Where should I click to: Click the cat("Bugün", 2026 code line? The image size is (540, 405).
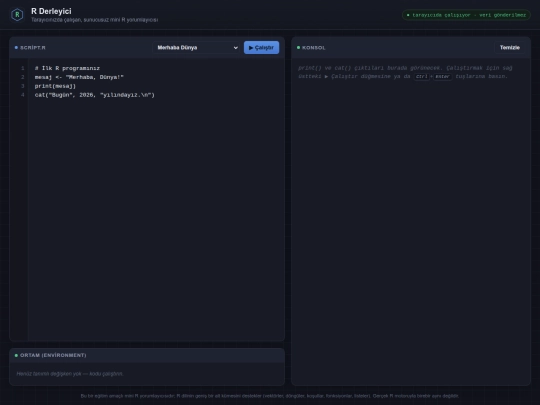(95, 95)
